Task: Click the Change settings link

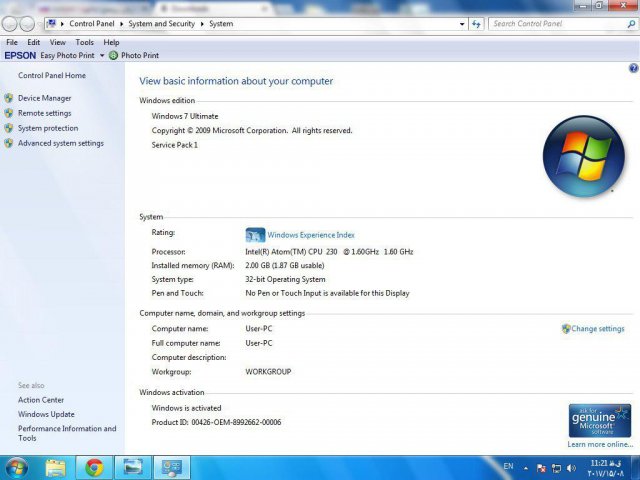Action: coord(597,329)
